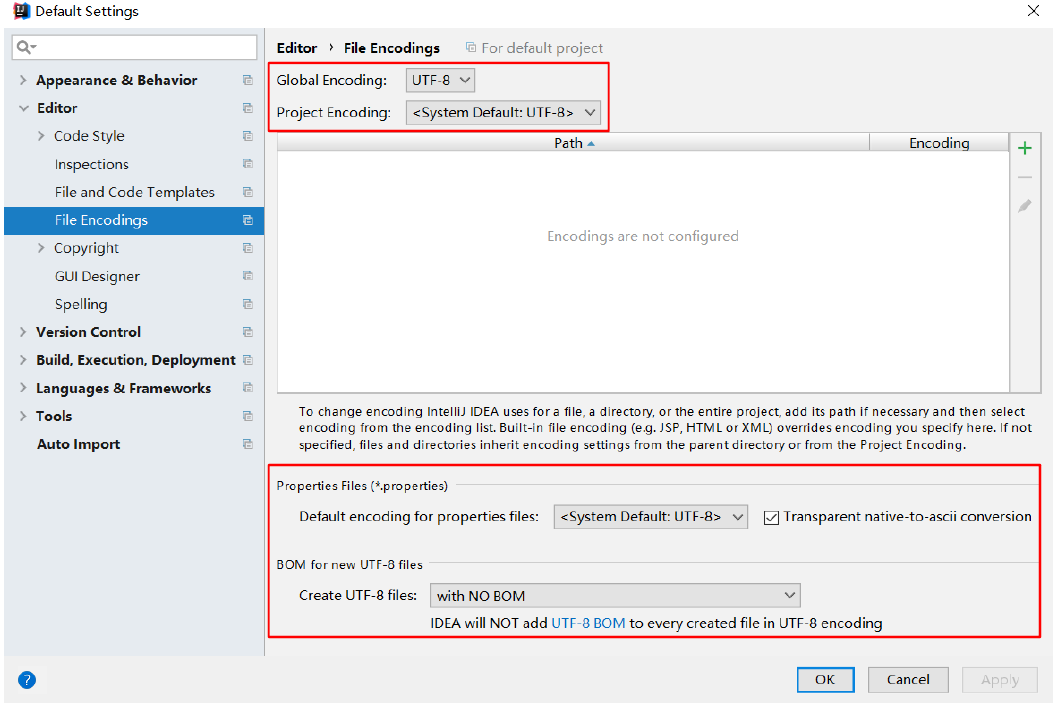The image size is (1055, 706).
Task: Click project-level icon beside Languages & Frameworks
Action: [x=248, y=388]
